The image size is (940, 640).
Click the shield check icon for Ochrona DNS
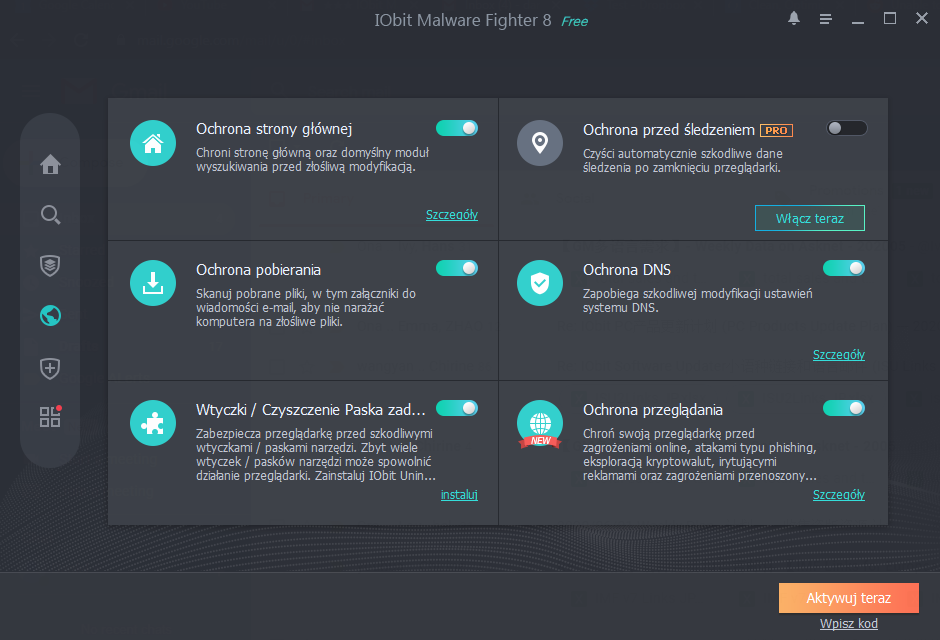tap(540, 283)
